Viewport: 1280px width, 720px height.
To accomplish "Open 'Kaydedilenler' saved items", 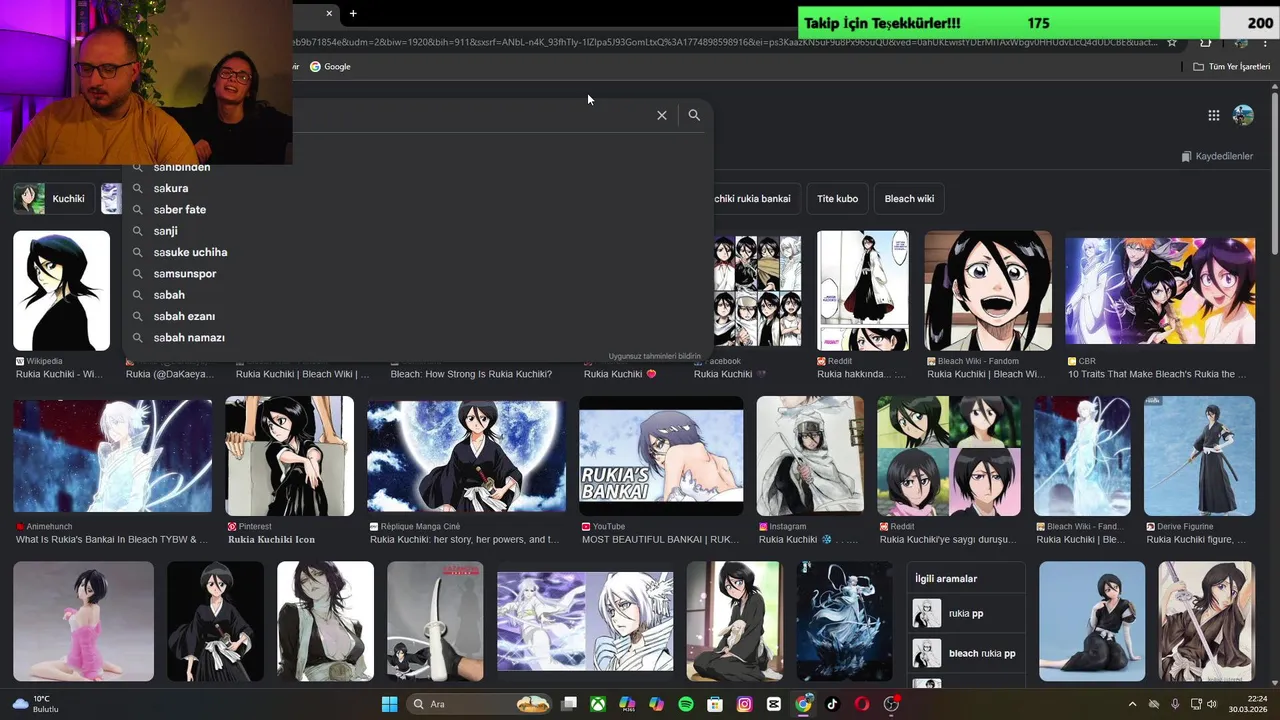I will 1217,156.
